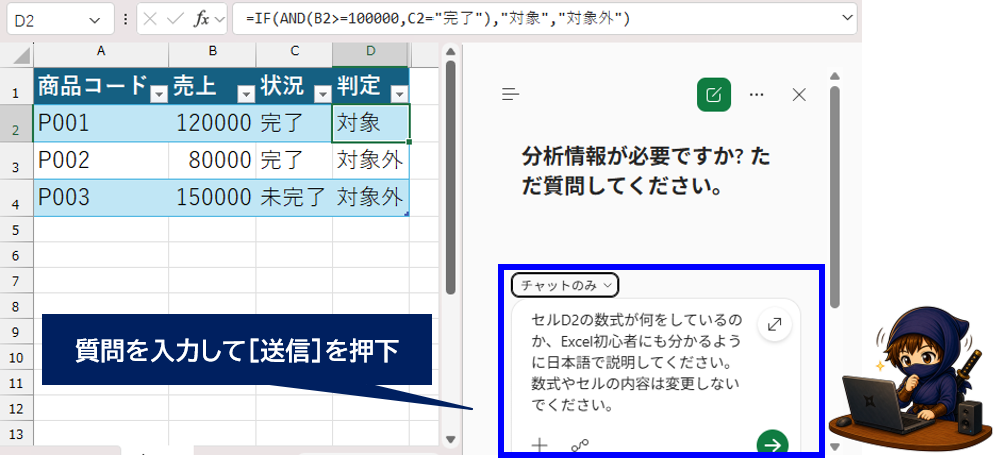Click cell with value 80000
This screenshot has width=999, height=458.
212,161
